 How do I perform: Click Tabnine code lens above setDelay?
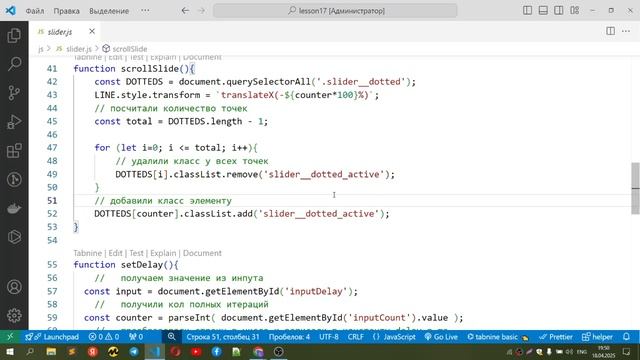pyautogui.click(x=87, y=253)
